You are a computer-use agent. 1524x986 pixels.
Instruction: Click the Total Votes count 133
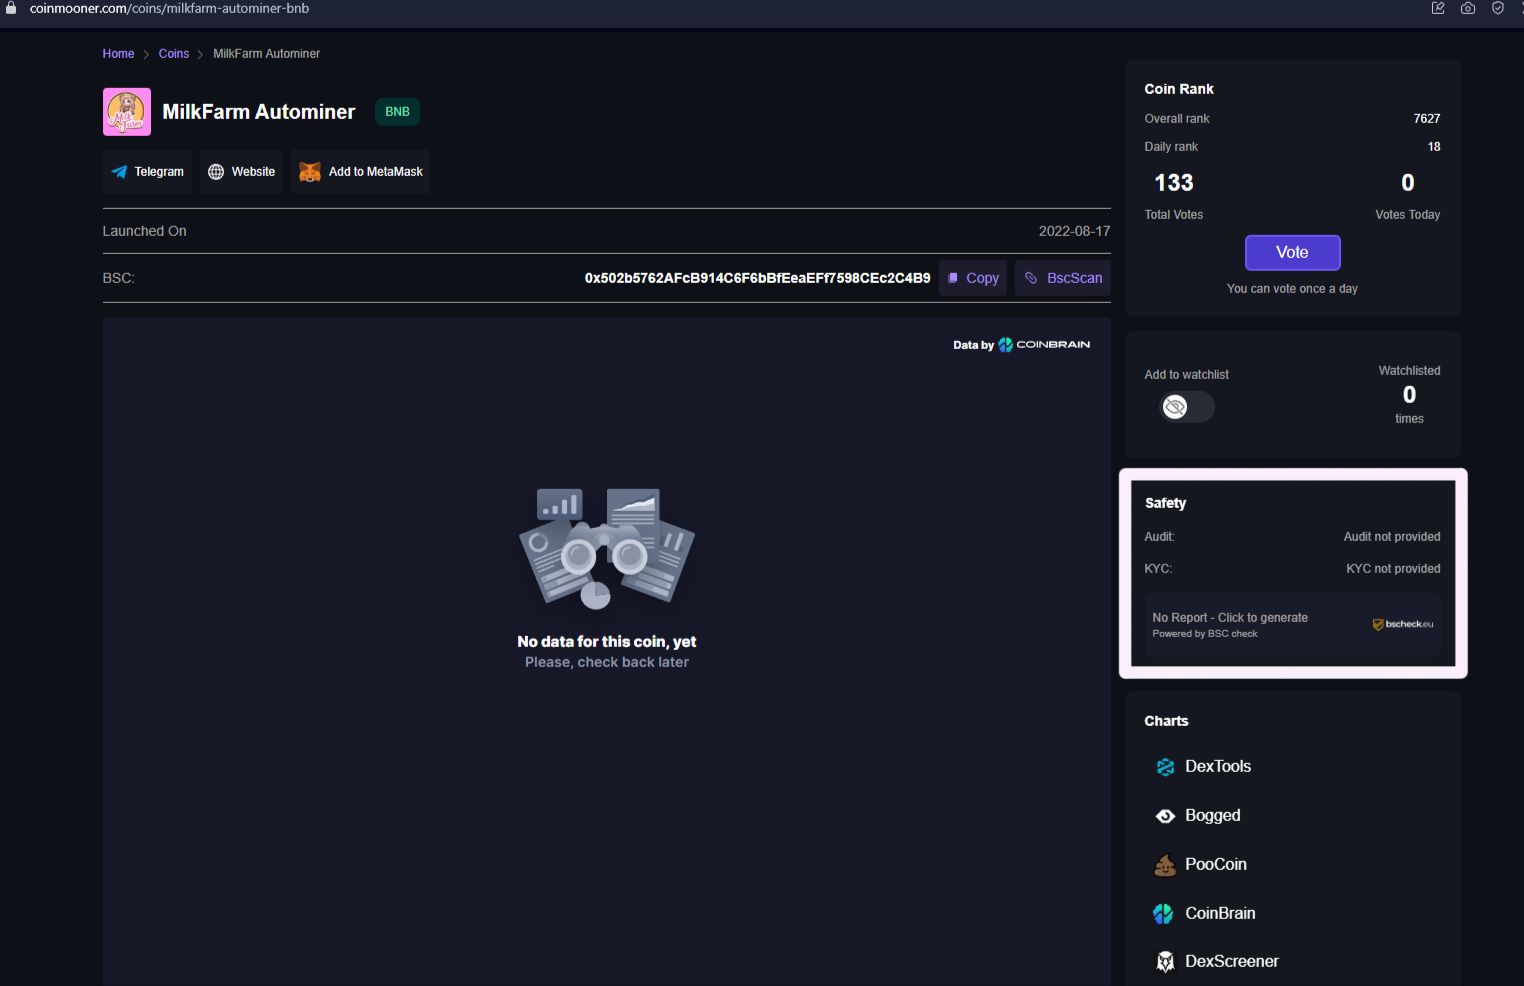coord(1174,183)
